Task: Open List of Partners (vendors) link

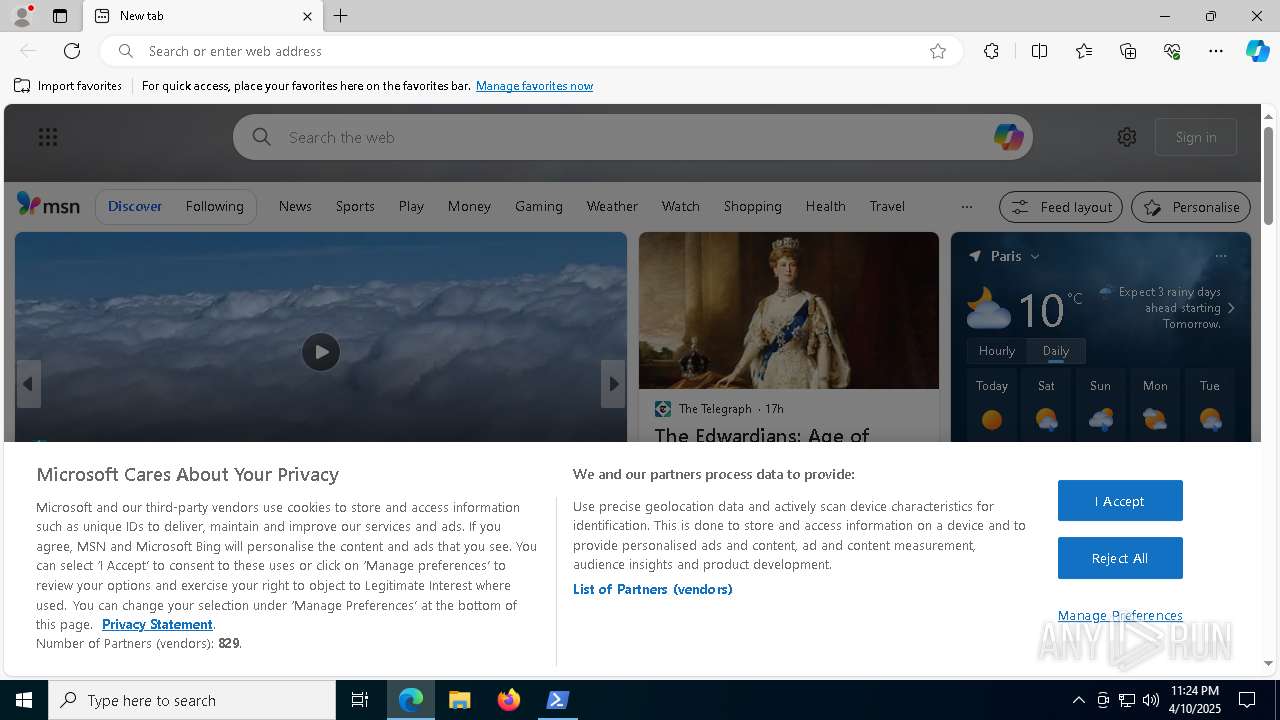Action: [x=653, y=589]
